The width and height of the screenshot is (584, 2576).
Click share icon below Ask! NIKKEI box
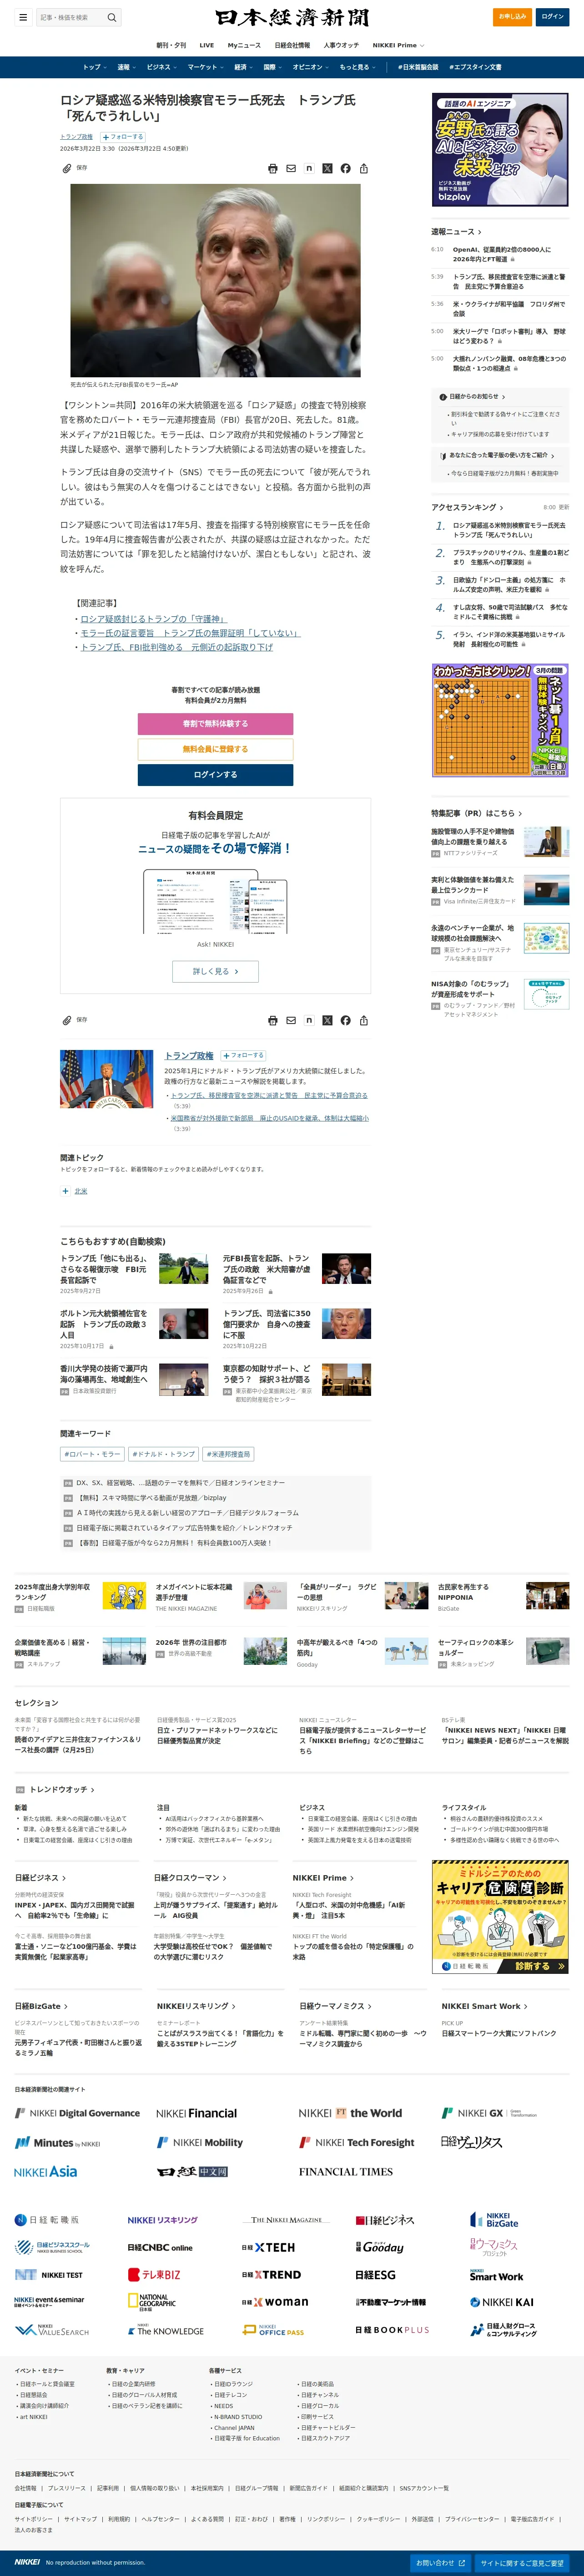(x=364, y=1021)
